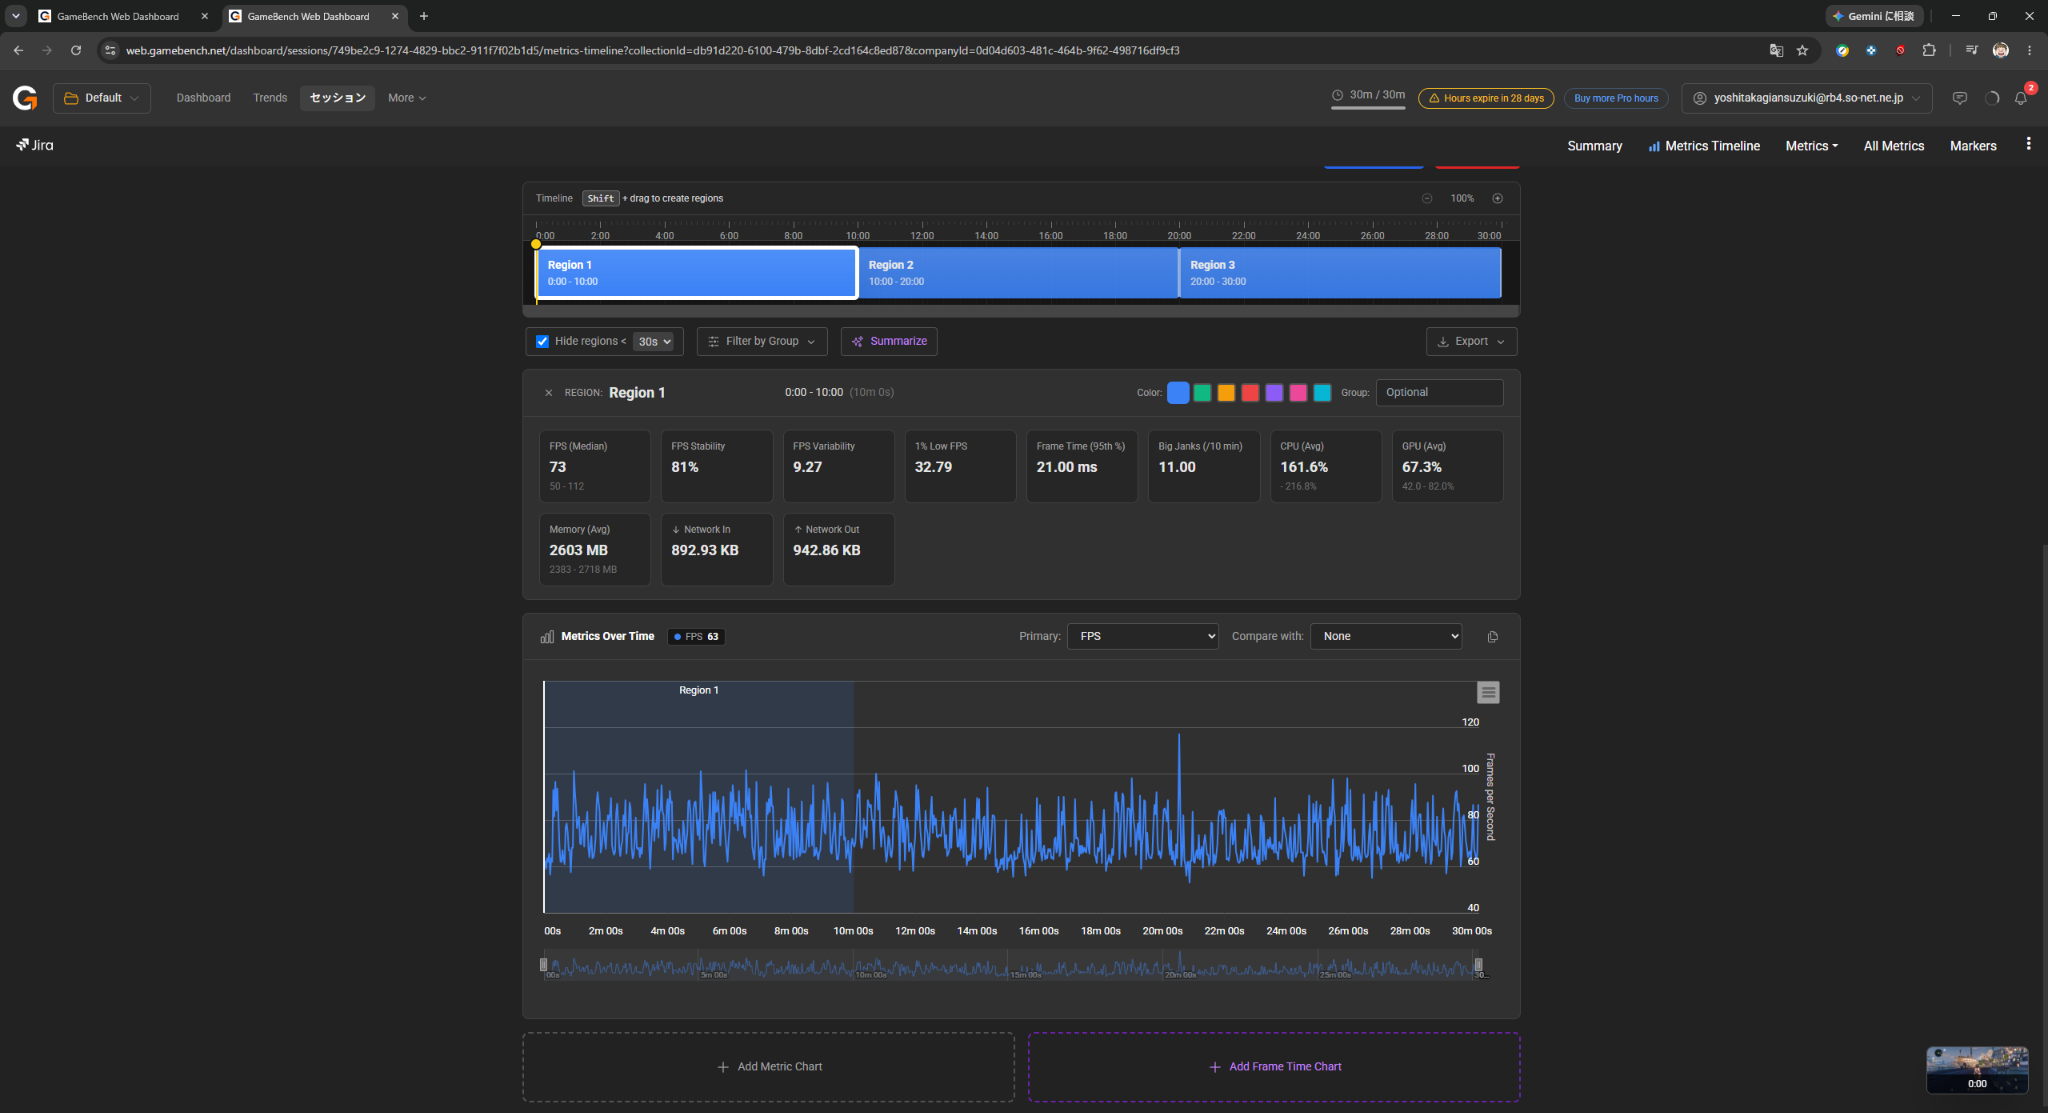Screen dimensions: 2048x1113
Task: Open the 30s hide-regions duration dropdown
Action: 654,342
